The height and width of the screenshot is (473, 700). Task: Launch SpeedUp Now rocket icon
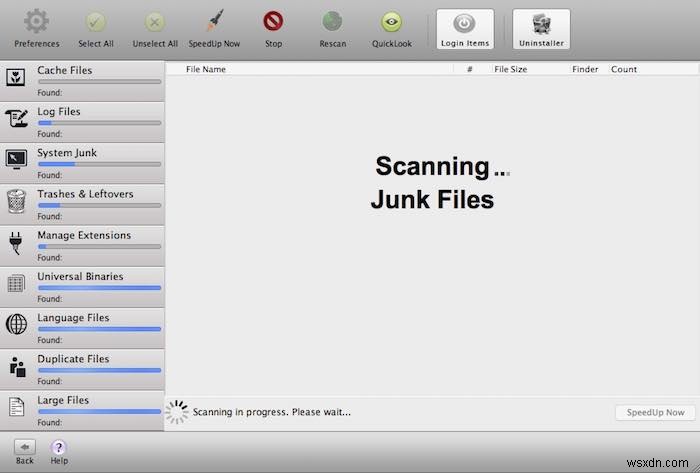214,22
